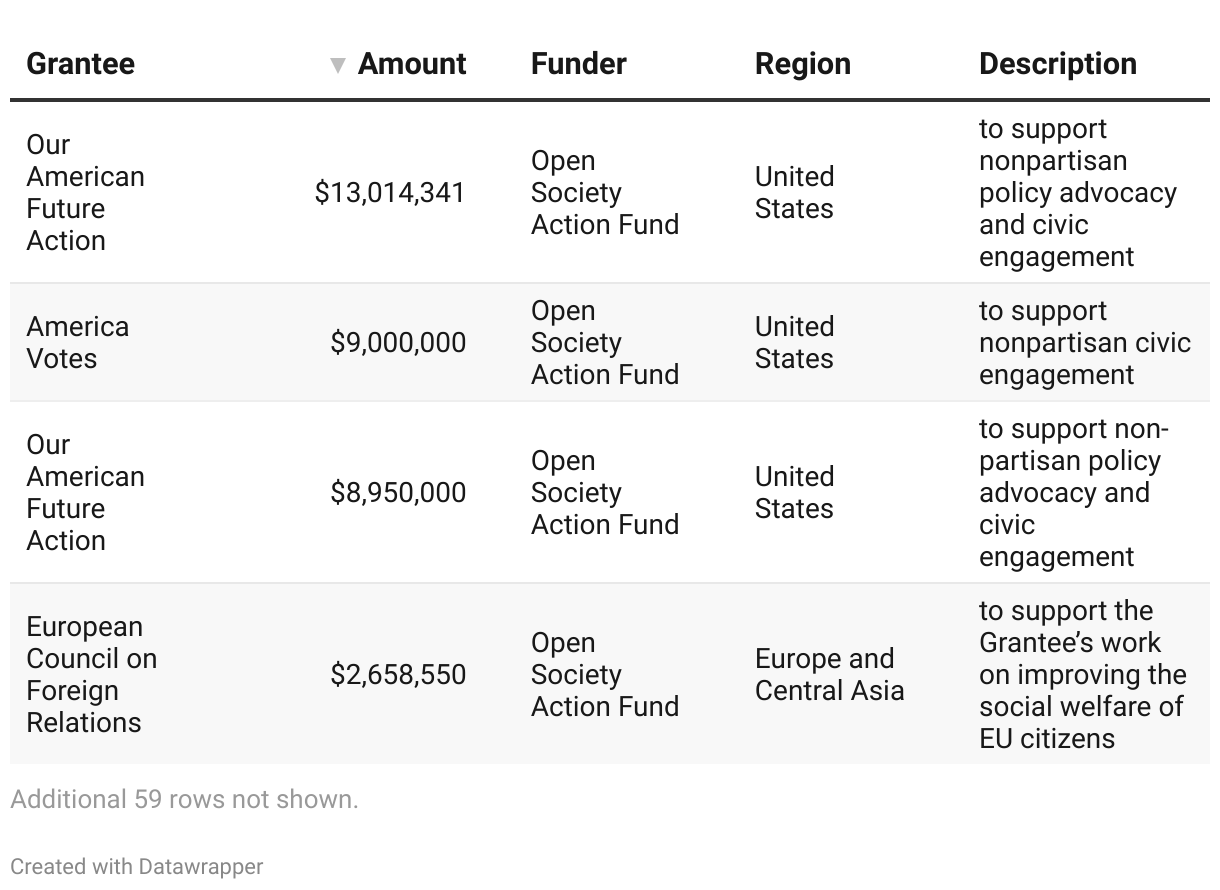Viewport: 1220px width, 890px height.
Task: Sort table by Region header
Action: coord(802,64)
